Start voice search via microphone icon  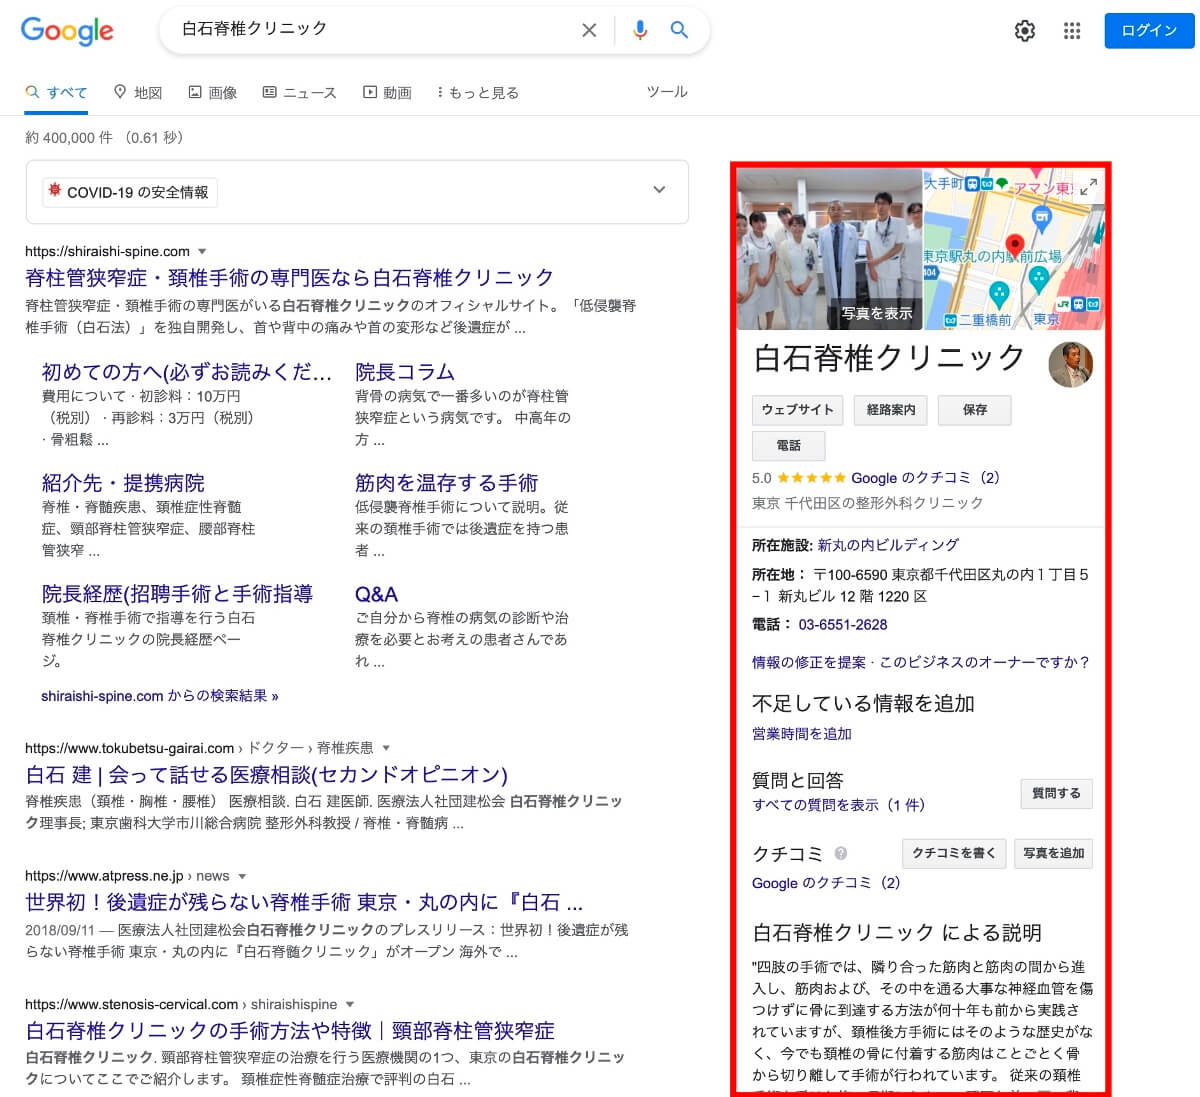[x=640, y=30]
